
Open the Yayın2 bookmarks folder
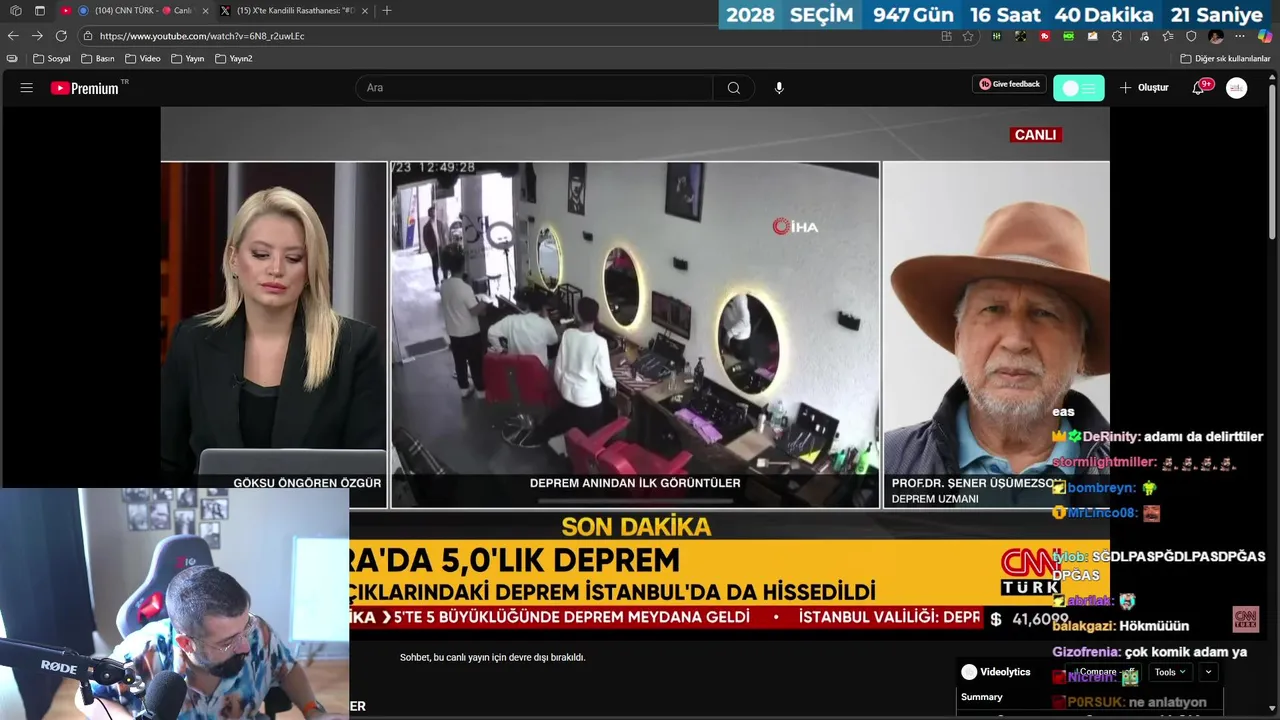click(234, 59)
